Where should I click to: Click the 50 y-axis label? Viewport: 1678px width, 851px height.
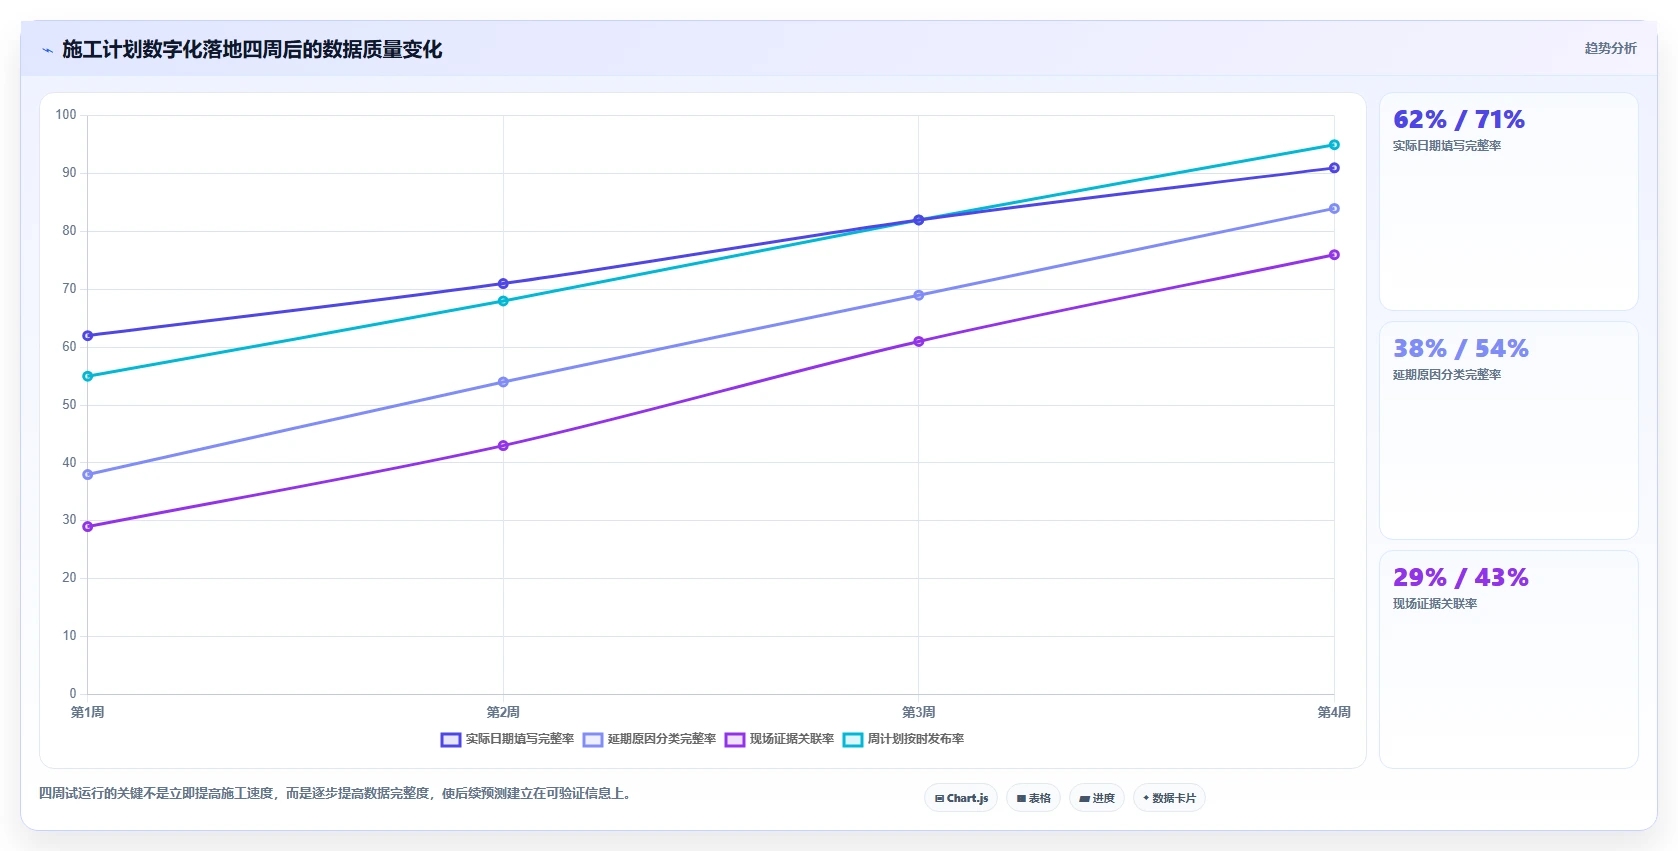pyautogui.click(x=69, y=405)
